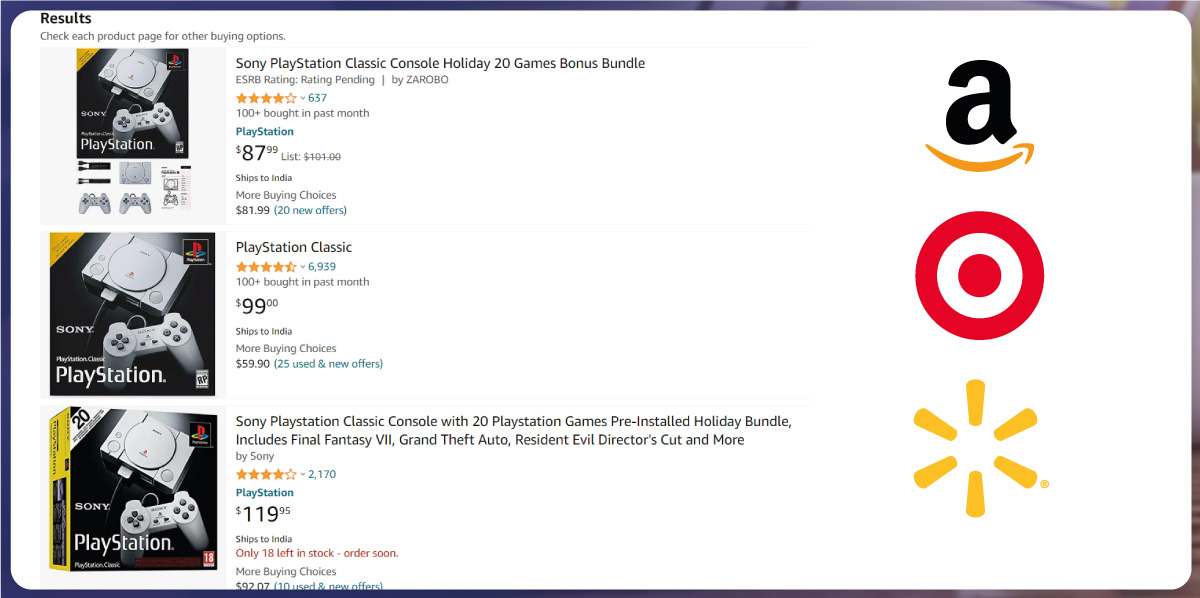The height and width of the screenshot is (598, 1200).
Task: Select the $119.95 price
Action: (263, 514)
